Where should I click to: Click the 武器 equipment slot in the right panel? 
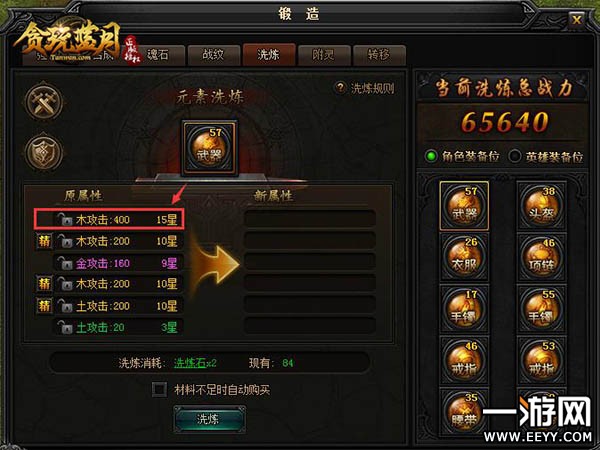[464, 206]
